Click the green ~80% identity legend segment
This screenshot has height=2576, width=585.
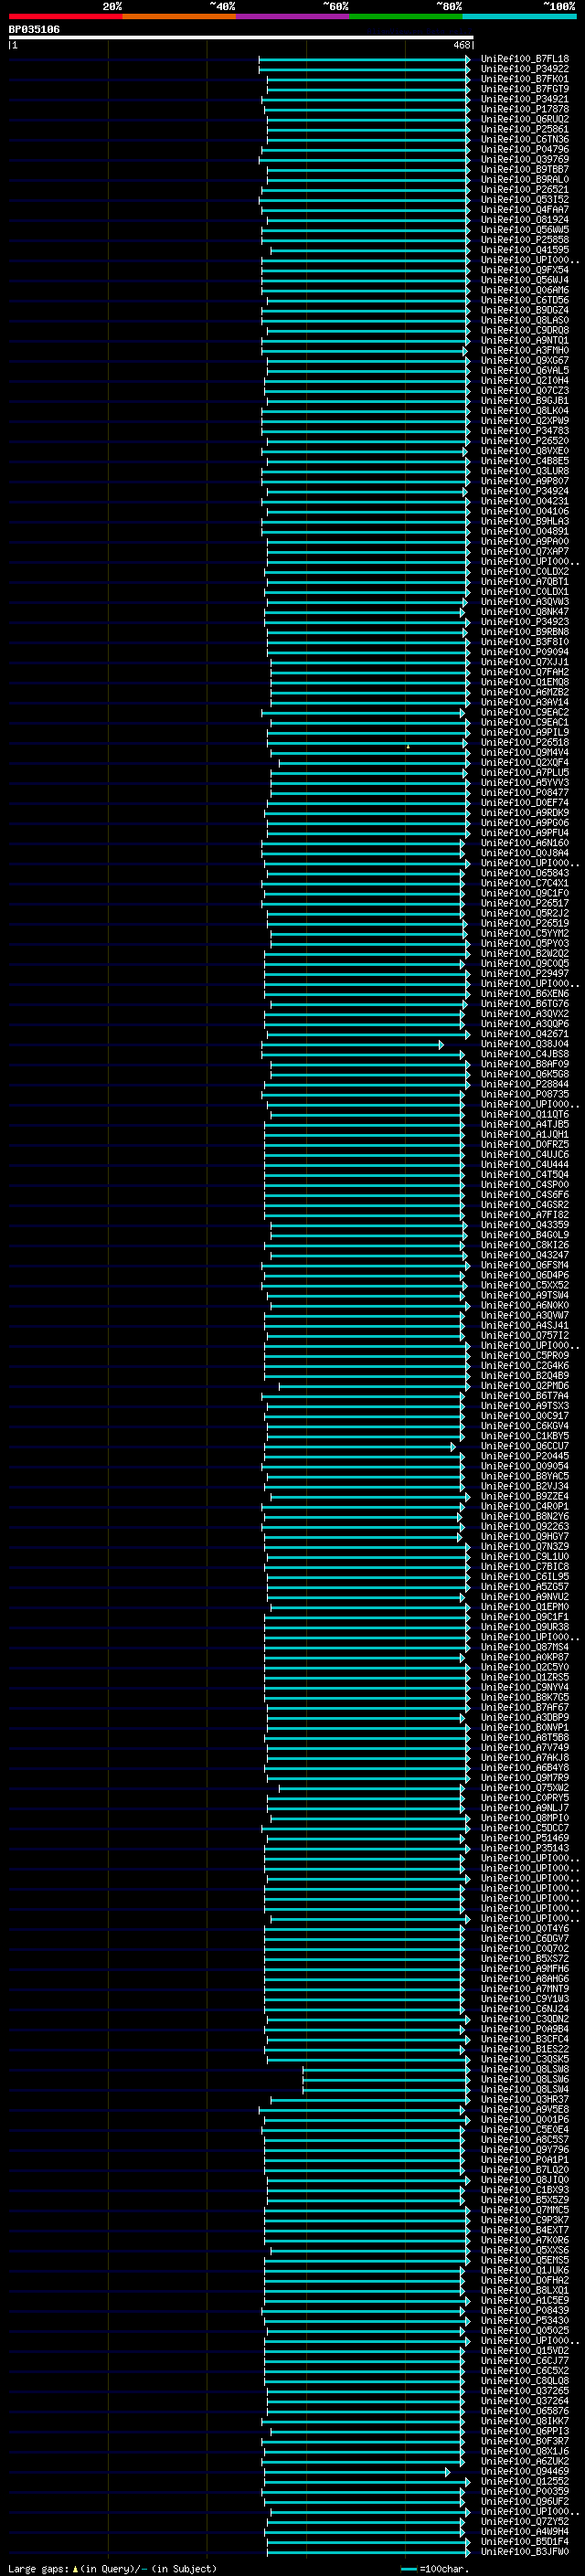pyautogui.click(x=406, y=16)
